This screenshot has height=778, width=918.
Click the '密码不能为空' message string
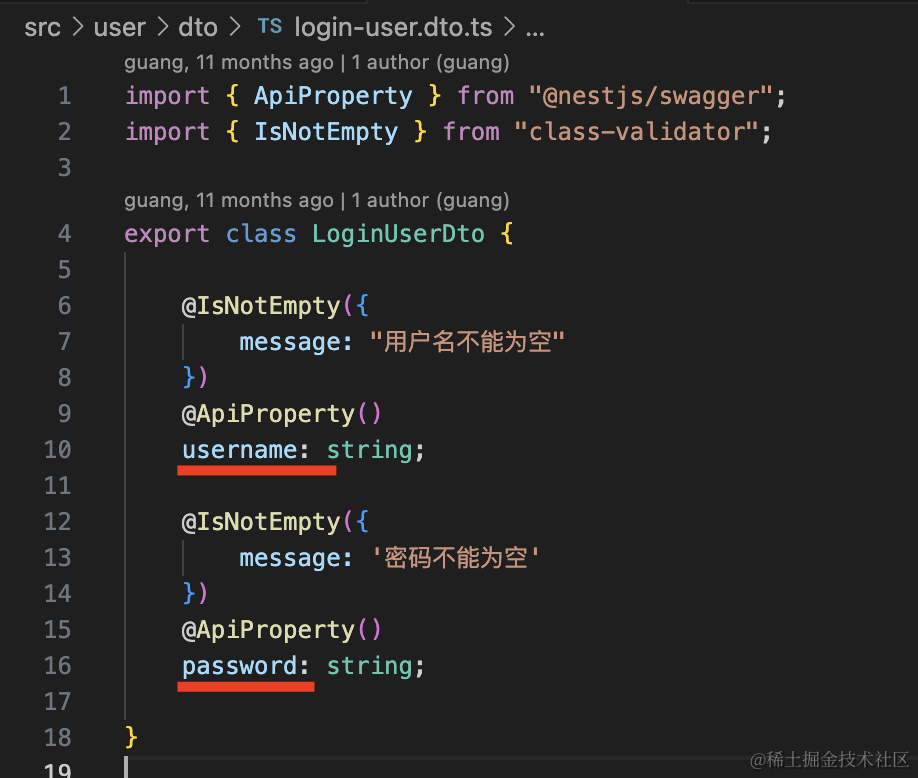click(x=455, y=558)
